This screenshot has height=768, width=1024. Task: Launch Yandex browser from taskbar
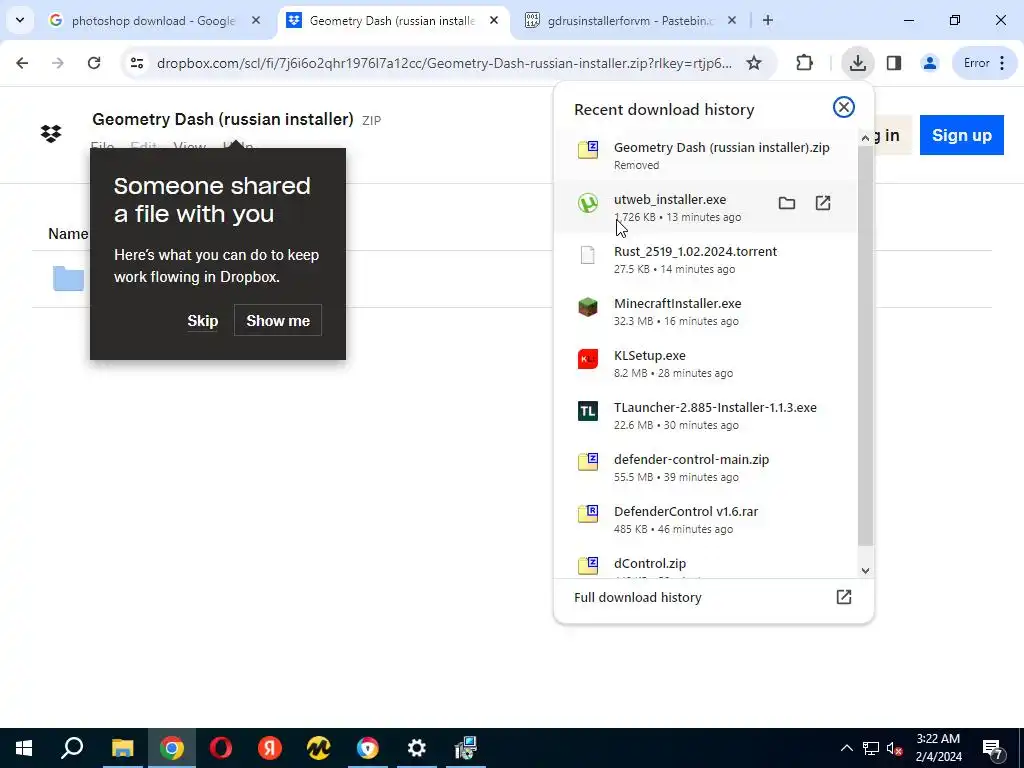(270, 748)
